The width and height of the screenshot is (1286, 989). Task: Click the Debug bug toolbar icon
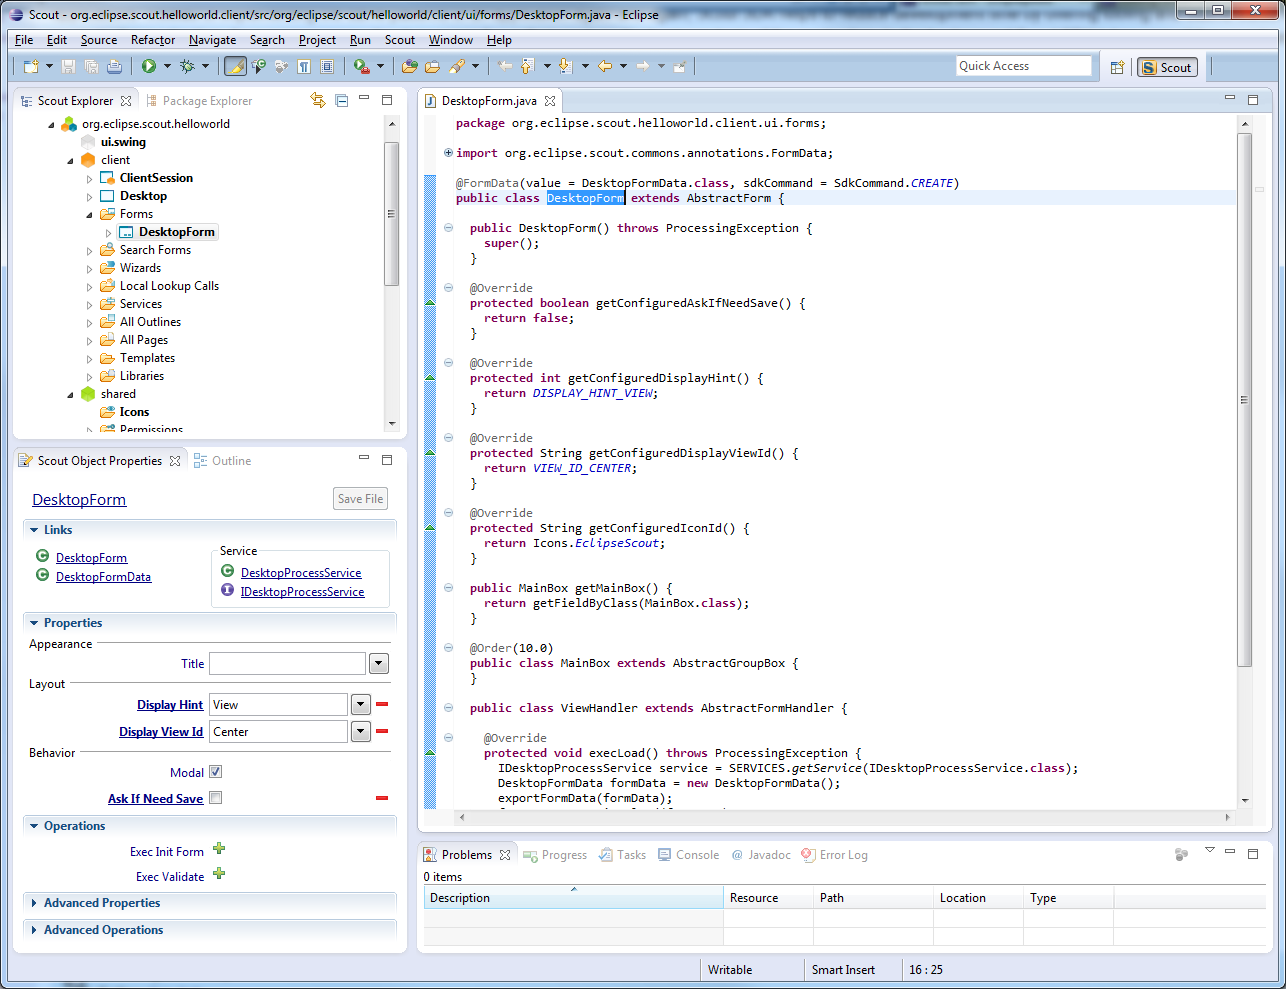187,66
